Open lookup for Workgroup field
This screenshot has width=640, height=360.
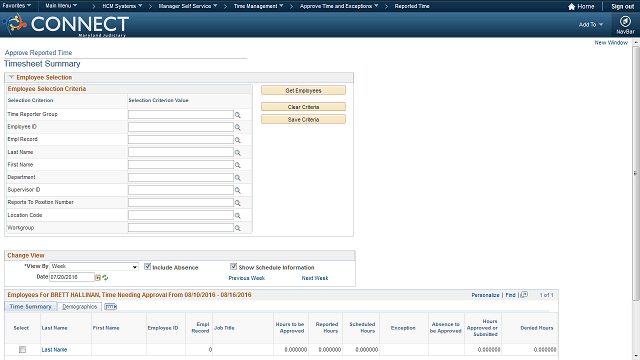[x=238, y=229]
